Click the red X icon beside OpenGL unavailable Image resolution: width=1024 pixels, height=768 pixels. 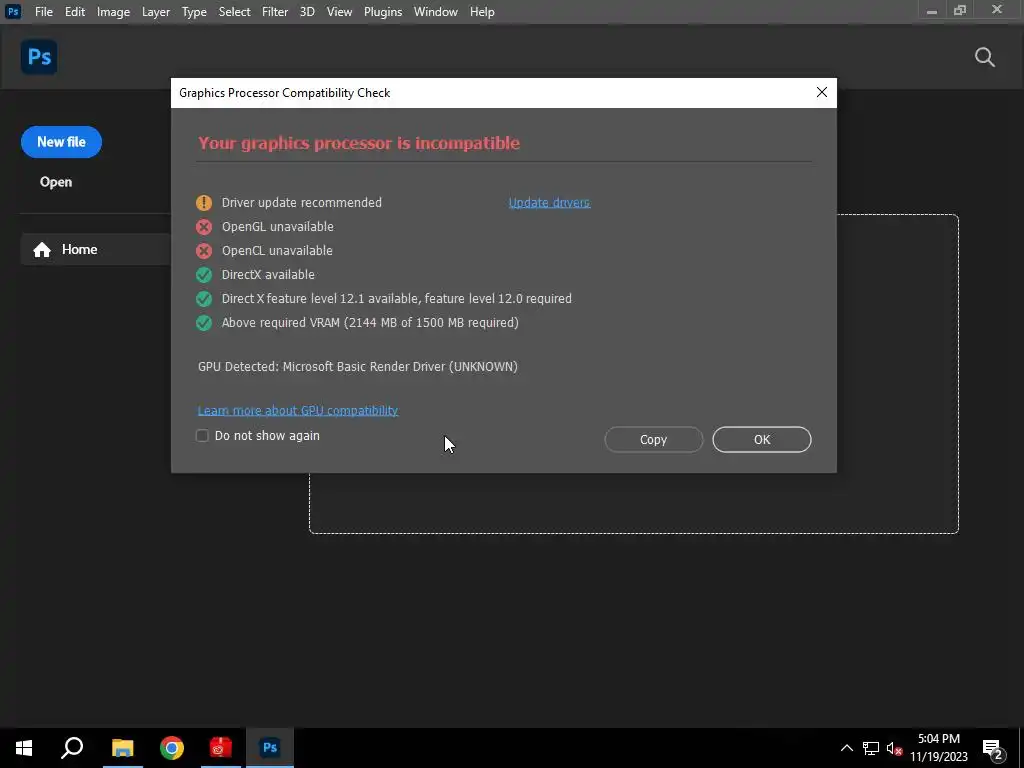click(204, 227)
